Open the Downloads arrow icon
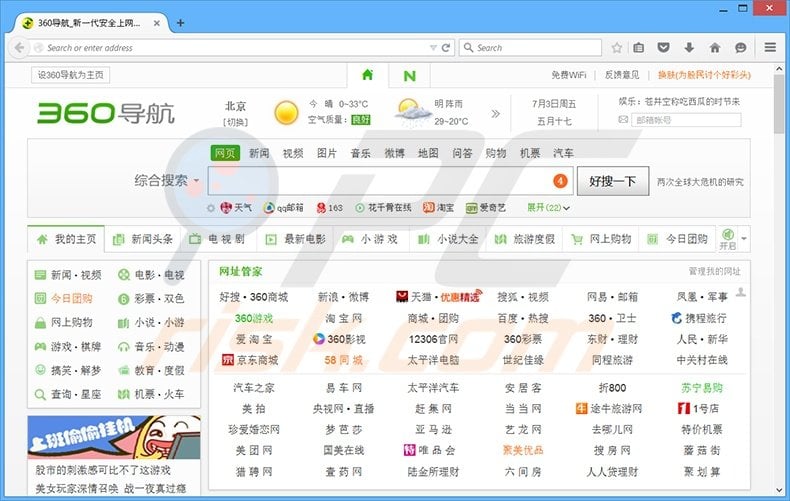Screen dimensions: 790x501 pyautogui.click(x=689, y=48)
